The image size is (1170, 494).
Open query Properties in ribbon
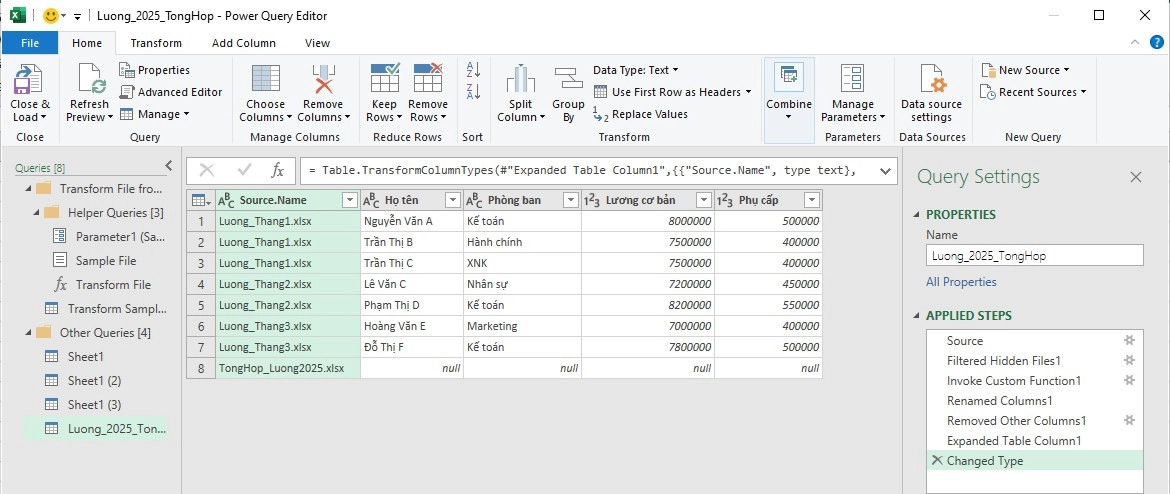pyautogui.click(x=154, y=69)
